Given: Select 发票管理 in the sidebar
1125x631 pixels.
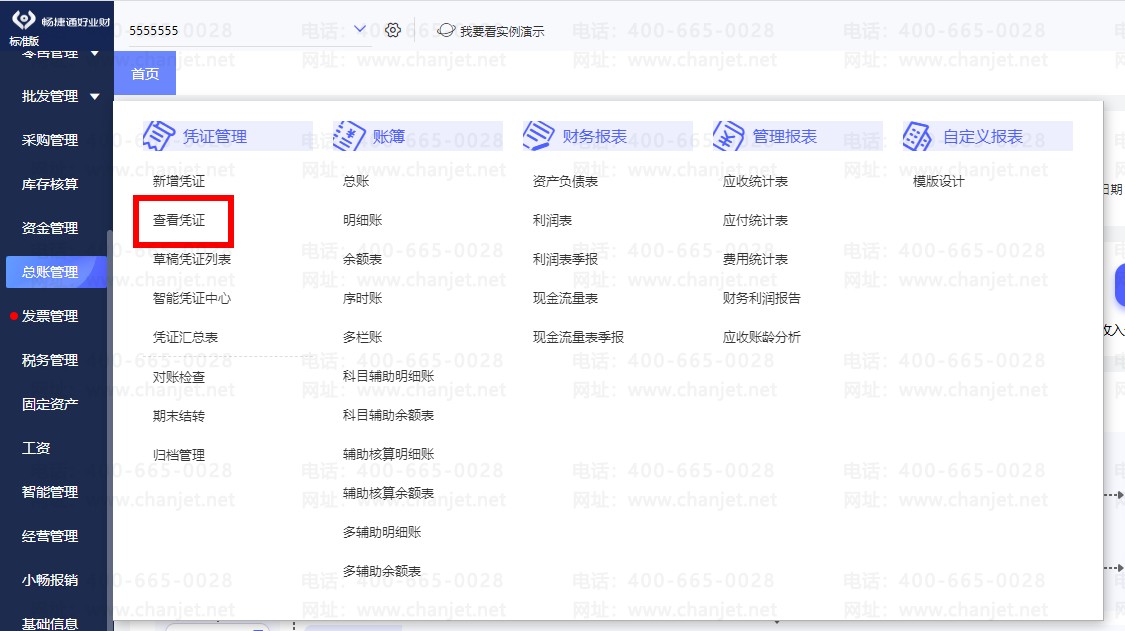Looking at the screenshot, I should coord(50,316).
